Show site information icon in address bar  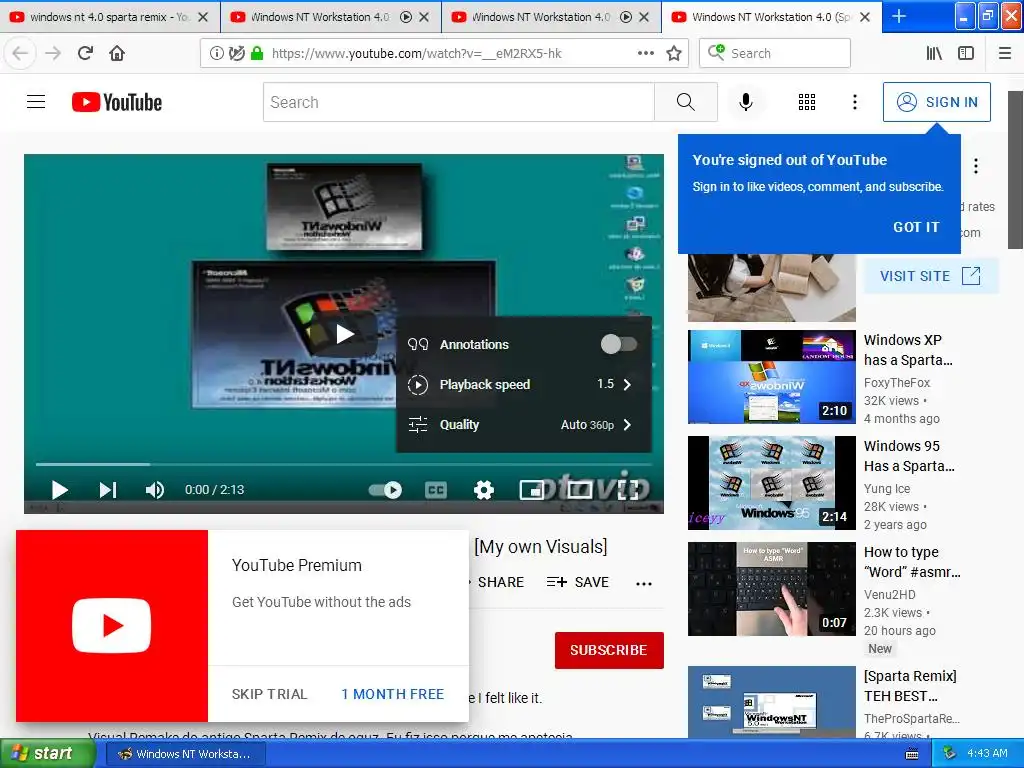[x=216, y=54]
